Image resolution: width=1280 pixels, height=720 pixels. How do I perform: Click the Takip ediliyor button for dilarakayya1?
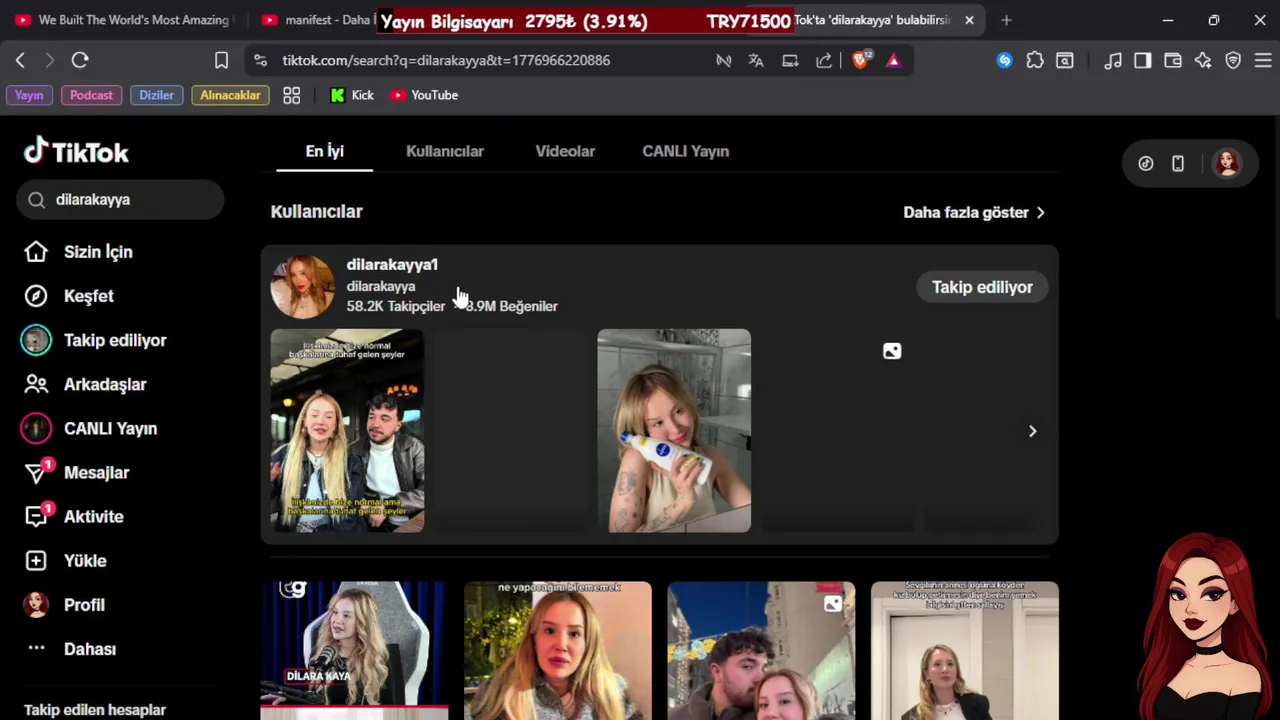[982, 287]
